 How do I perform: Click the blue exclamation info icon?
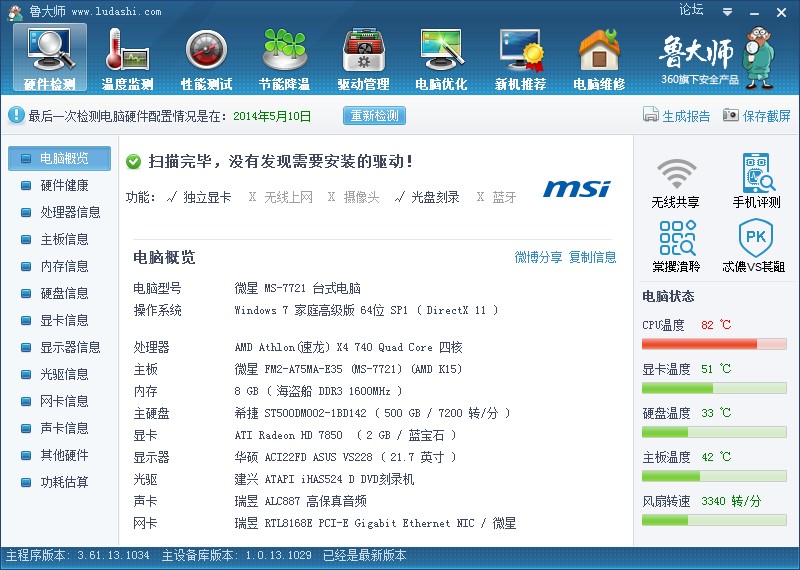[x=16, y=115]
